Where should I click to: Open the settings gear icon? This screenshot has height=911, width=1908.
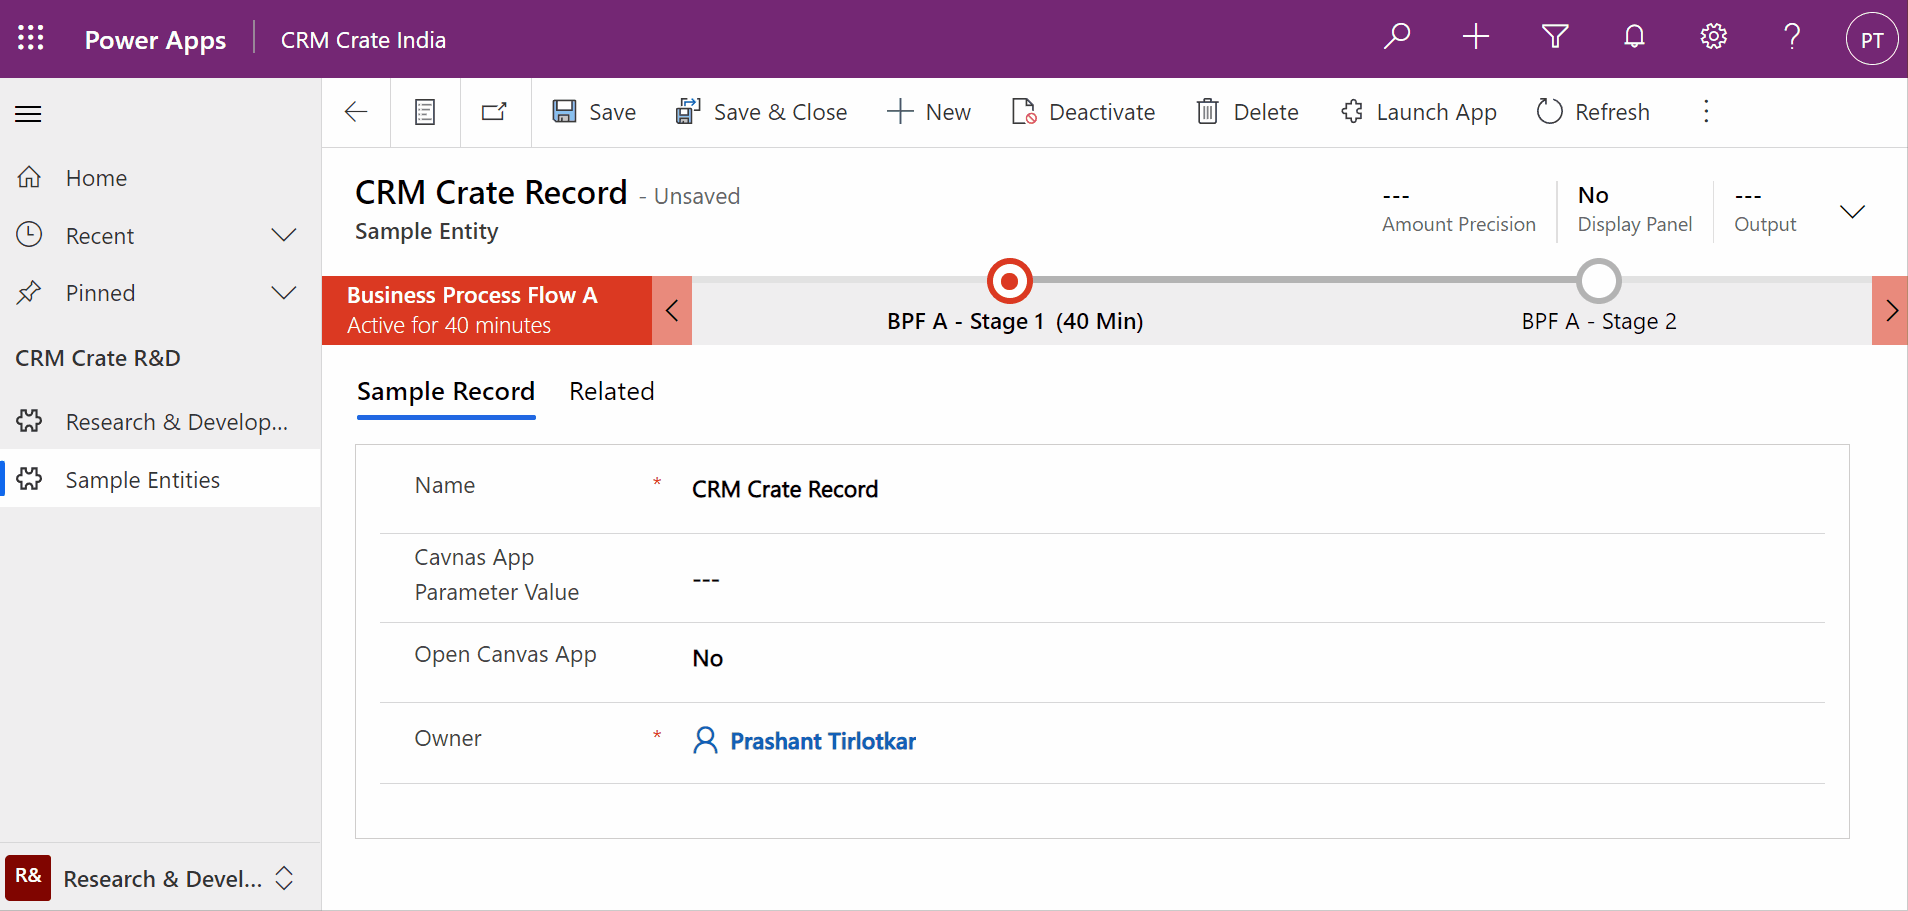coord(1712,37)
